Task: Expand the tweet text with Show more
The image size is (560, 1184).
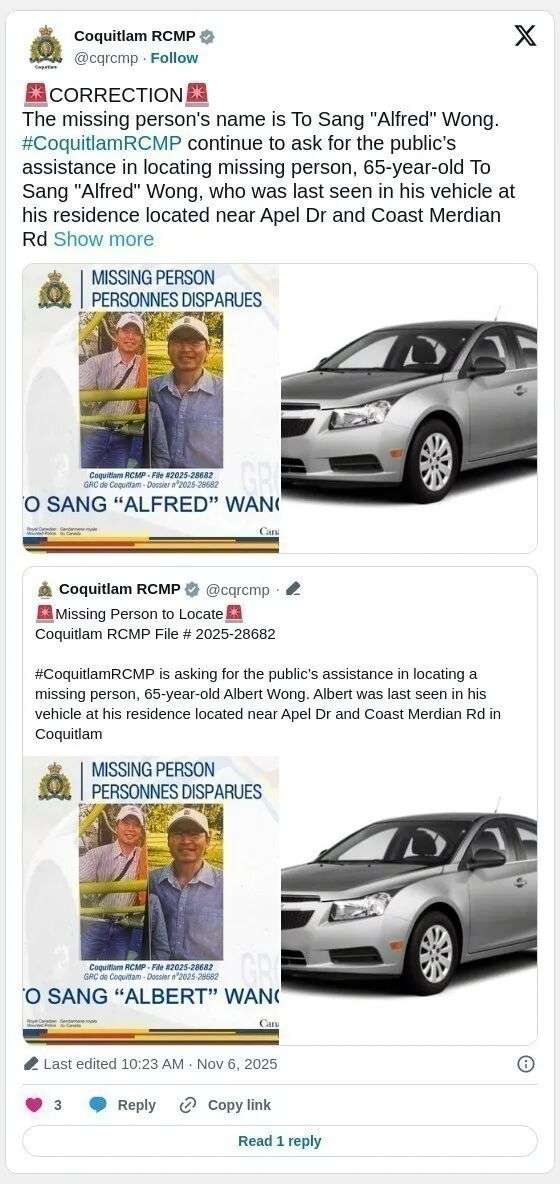Action: (103, 239)
